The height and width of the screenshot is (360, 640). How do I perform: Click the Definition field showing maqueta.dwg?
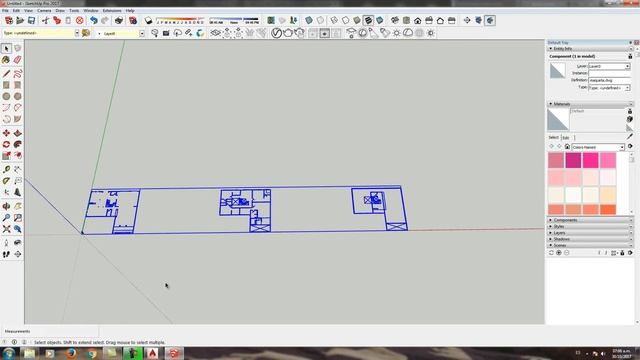[609, 80]
